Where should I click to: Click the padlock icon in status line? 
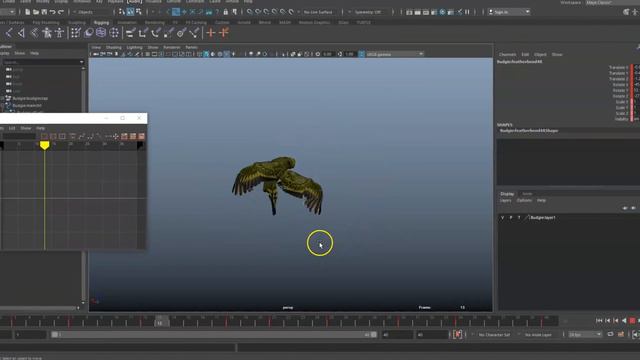tap(226, 12)
